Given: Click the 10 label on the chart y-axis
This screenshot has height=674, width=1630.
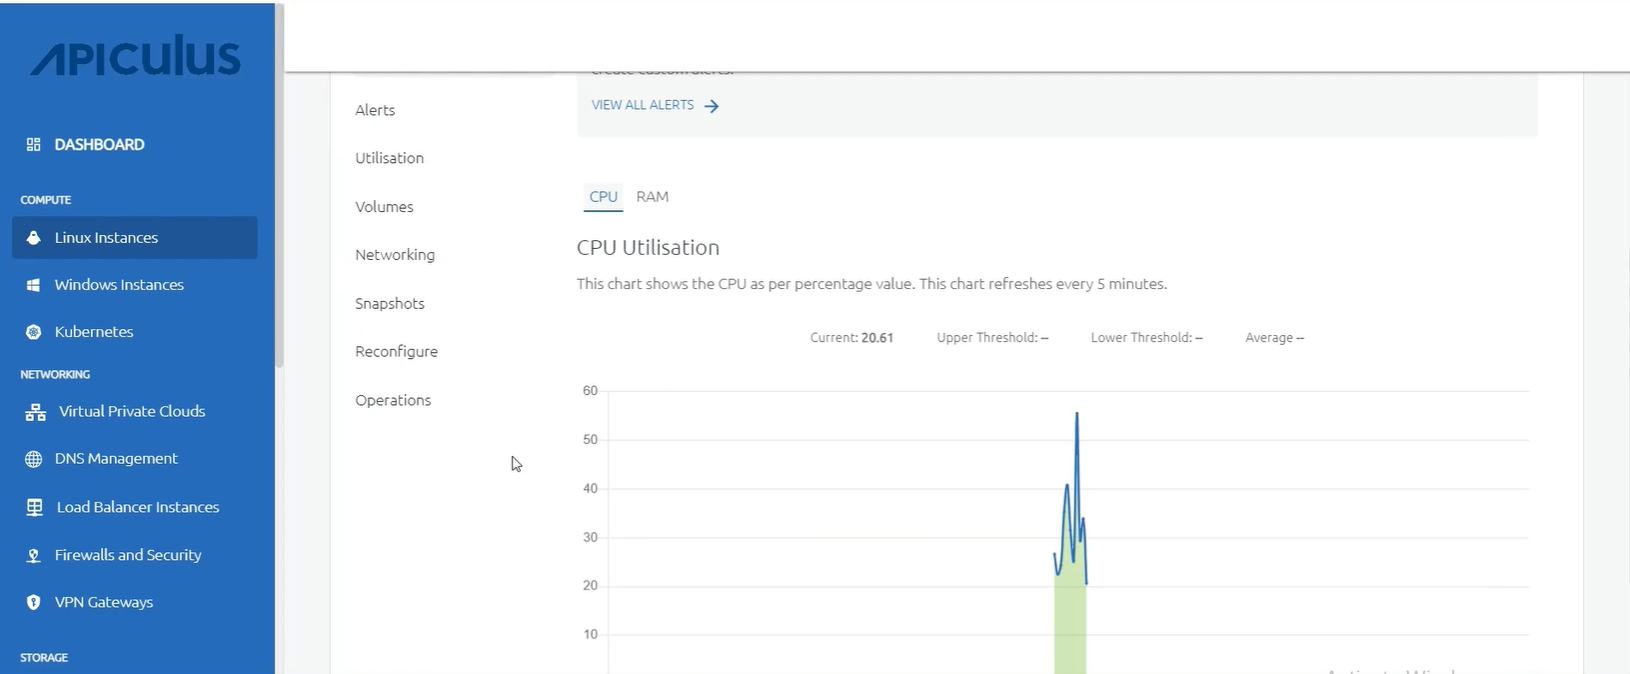Looking at the screenshot, I should coord(590,634).
